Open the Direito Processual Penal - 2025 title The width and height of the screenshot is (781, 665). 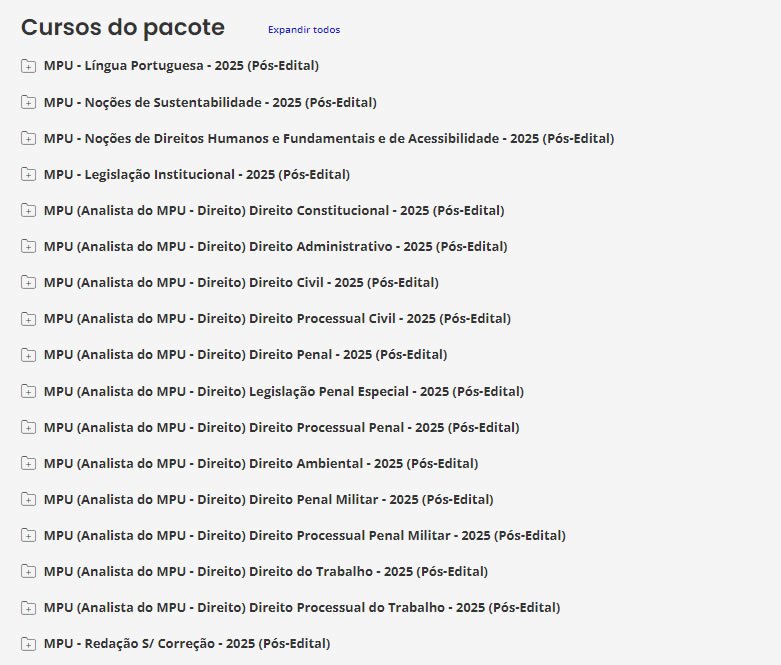pos(281,427)
